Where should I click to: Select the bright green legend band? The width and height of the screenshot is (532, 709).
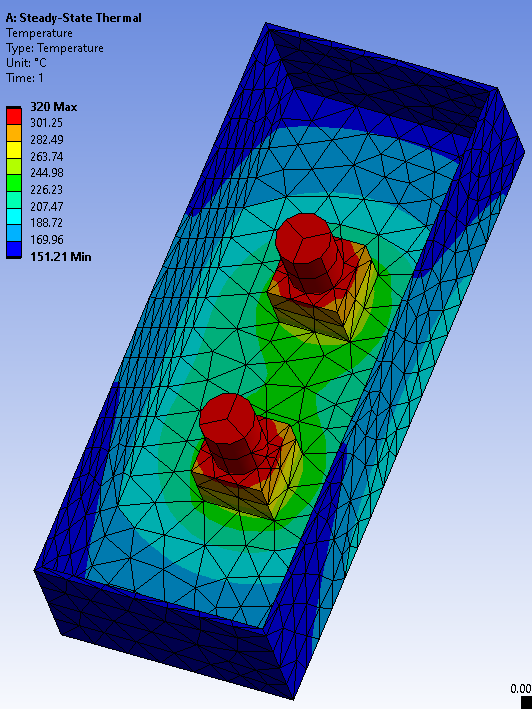14,183
